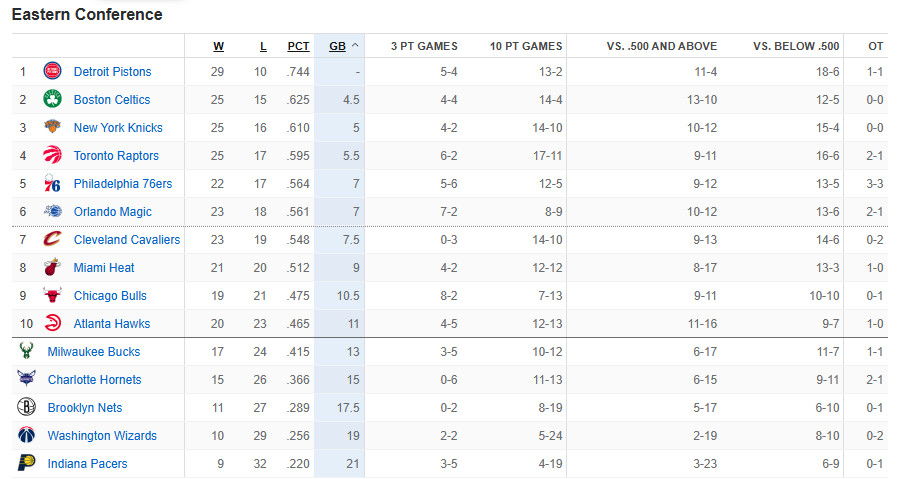Sort table by L column header
900x479 pixels.
(x=263, y=46)
